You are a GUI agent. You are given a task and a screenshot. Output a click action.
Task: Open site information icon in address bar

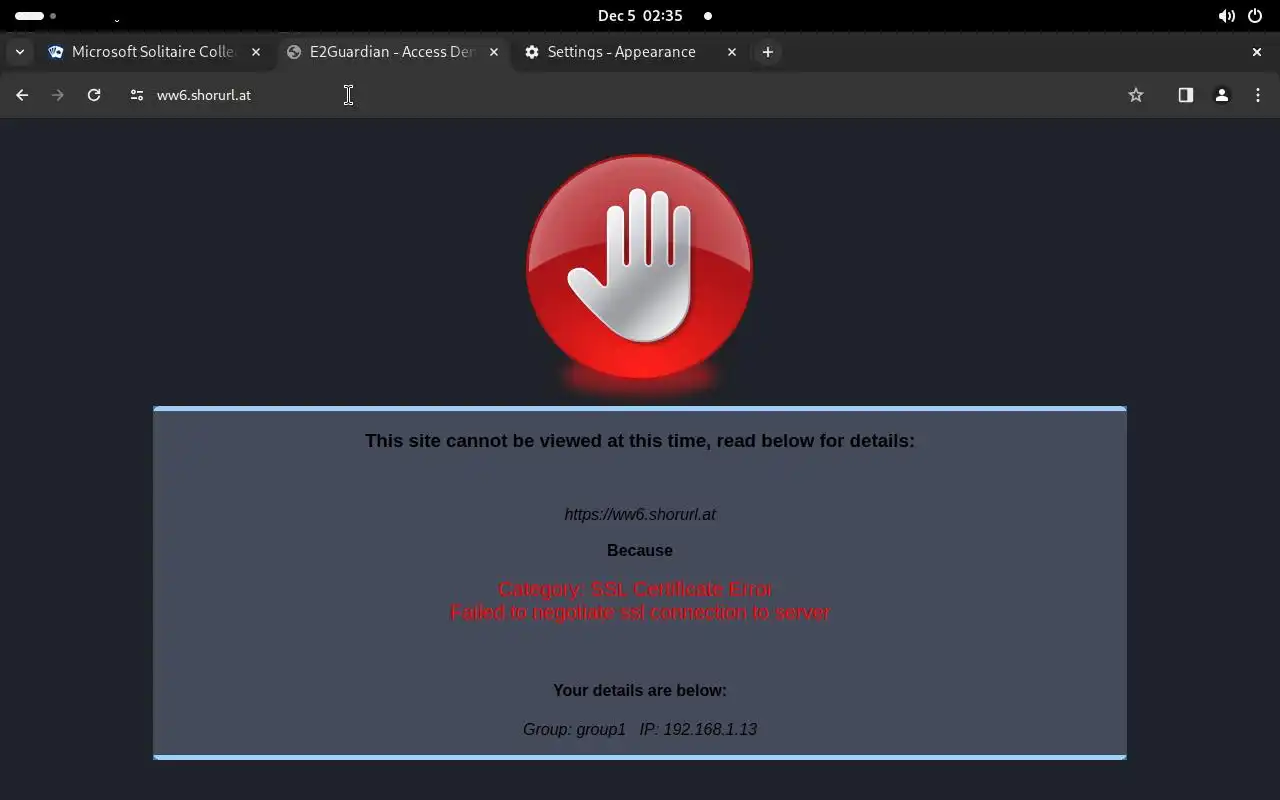click(x=137, y=95)
